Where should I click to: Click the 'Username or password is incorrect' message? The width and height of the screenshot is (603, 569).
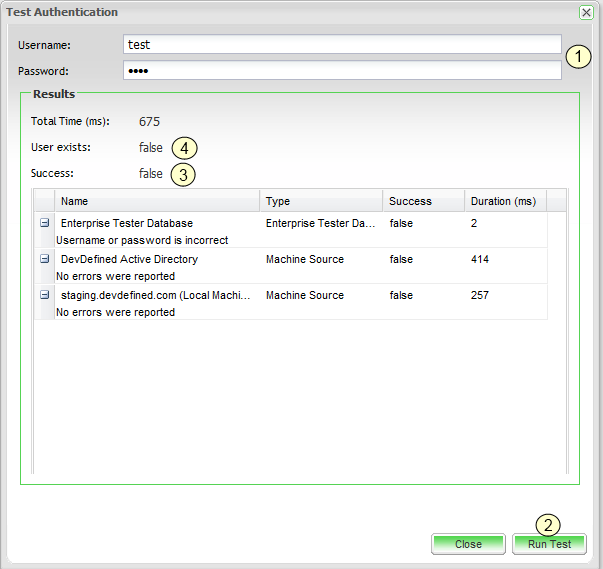[142, 241]
